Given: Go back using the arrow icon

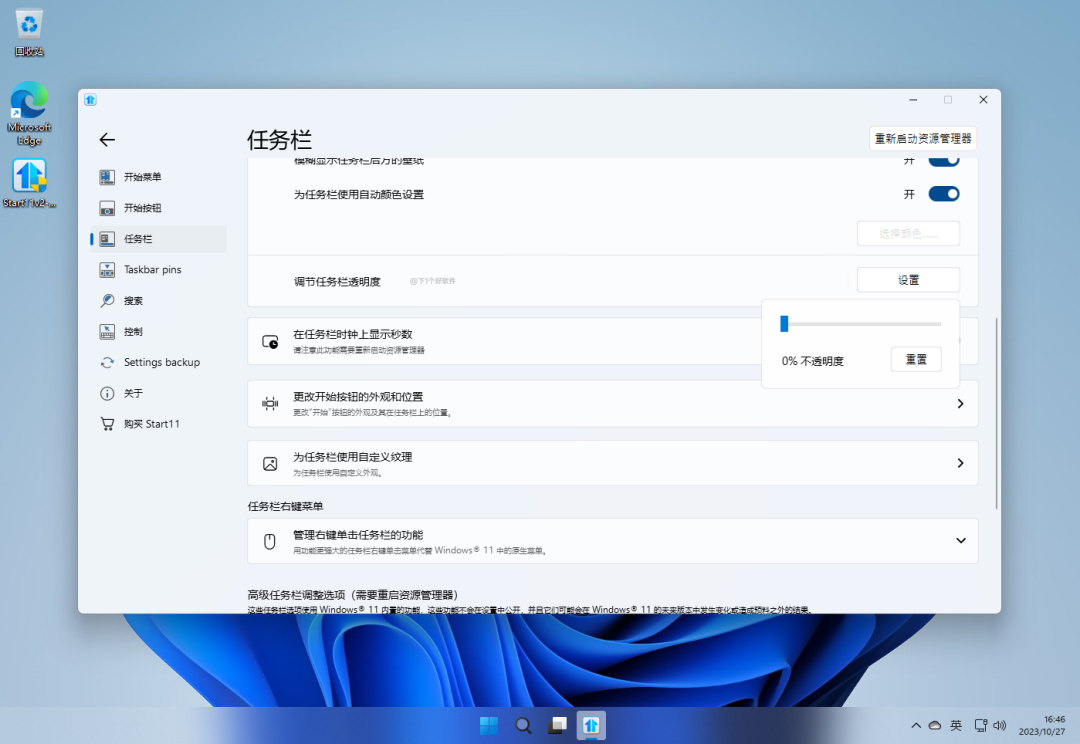Looking at the screenshot, I should tap(107, 140).
